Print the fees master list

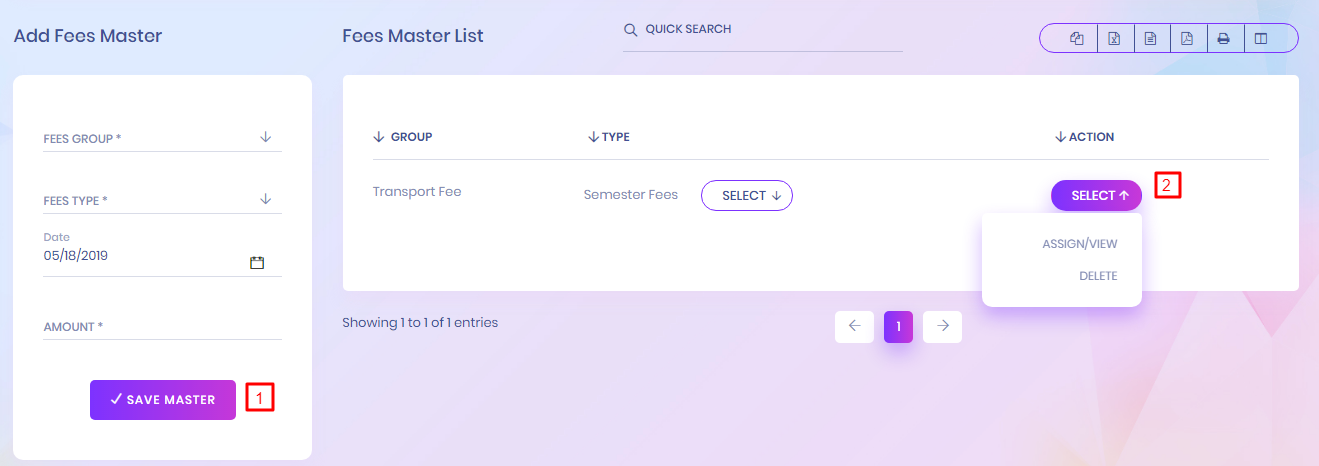pos(1223,39)
